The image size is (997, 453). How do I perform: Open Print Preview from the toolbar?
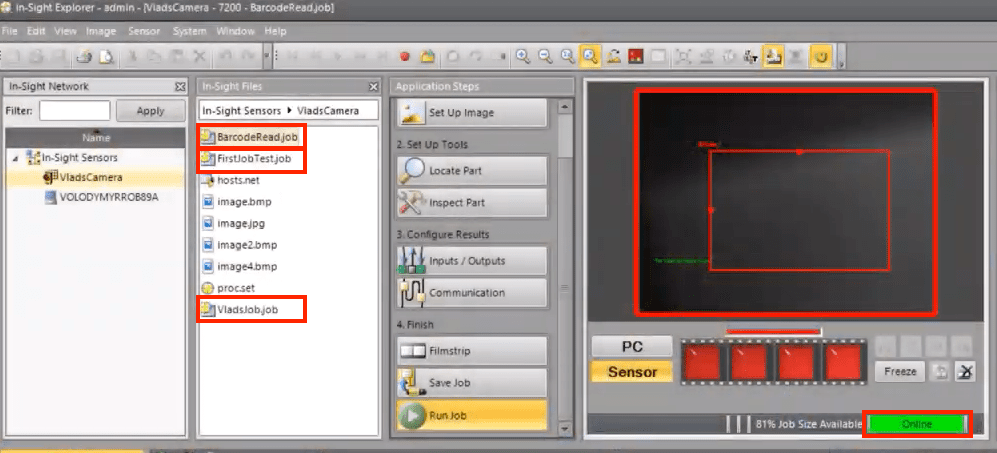point(106,57)
